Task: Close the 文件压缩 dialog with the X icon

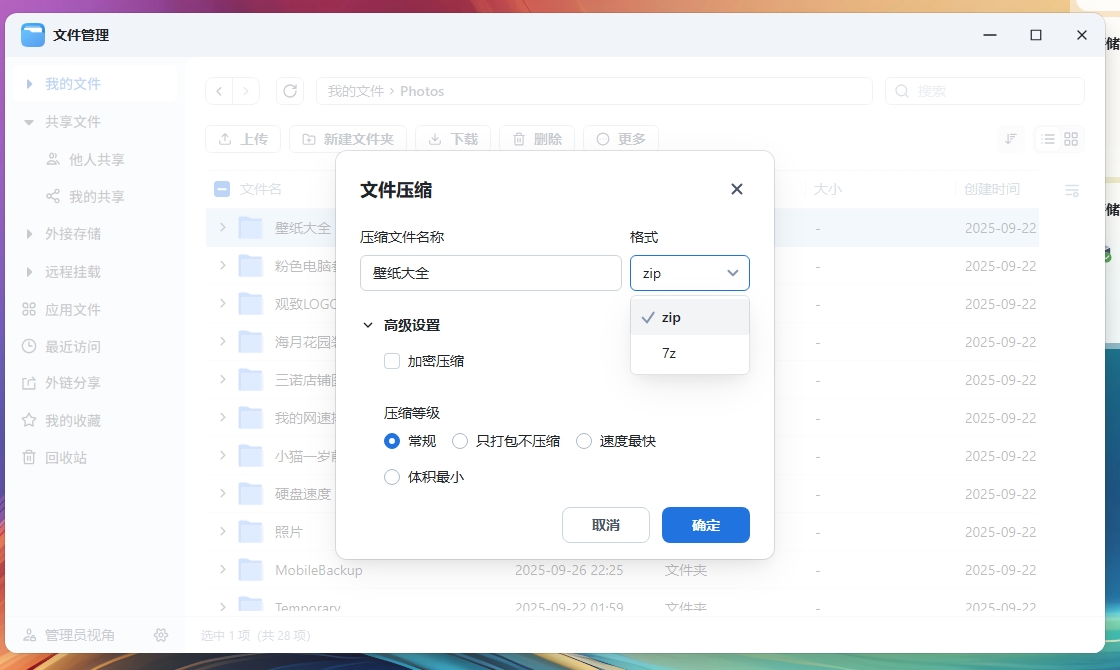Action: (737, 189)
